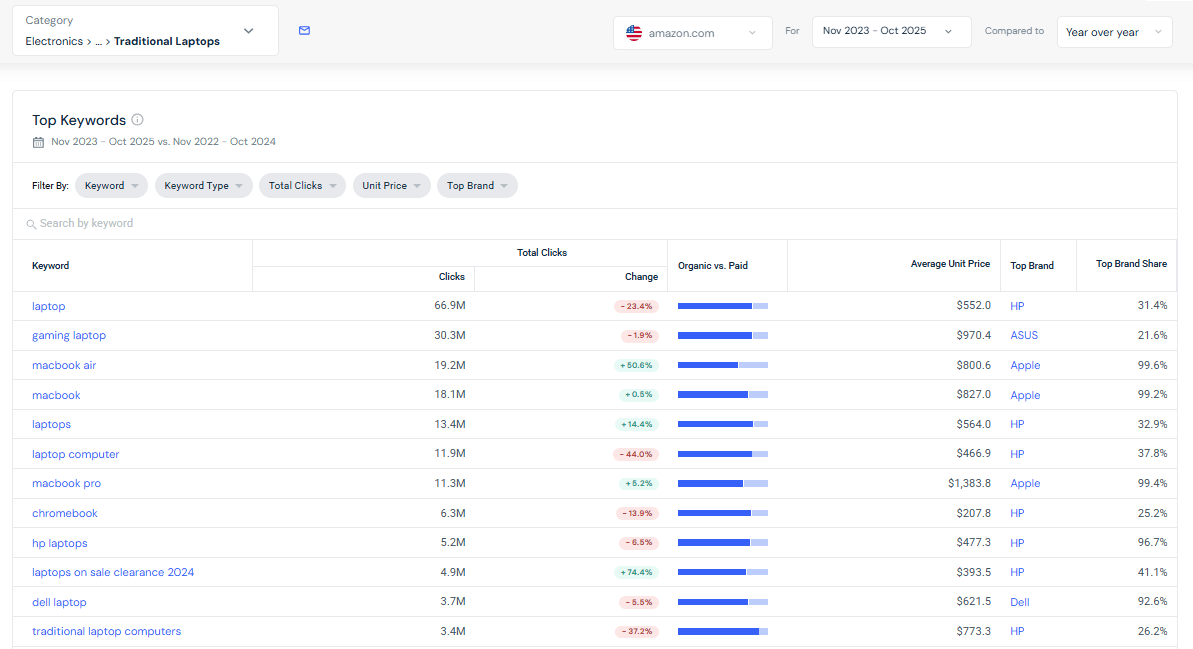Open the macbook air keyword link
Screen dimensions: 1193x649
(x=64, y=365)
